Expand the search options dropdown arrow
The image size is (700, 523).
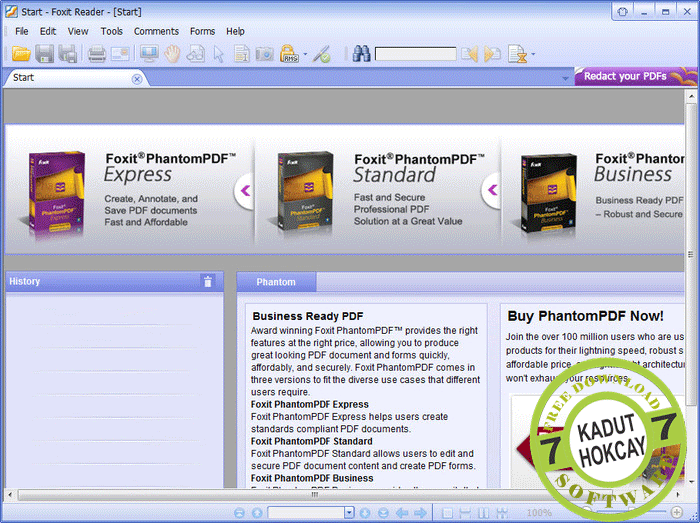click(533, 54)
